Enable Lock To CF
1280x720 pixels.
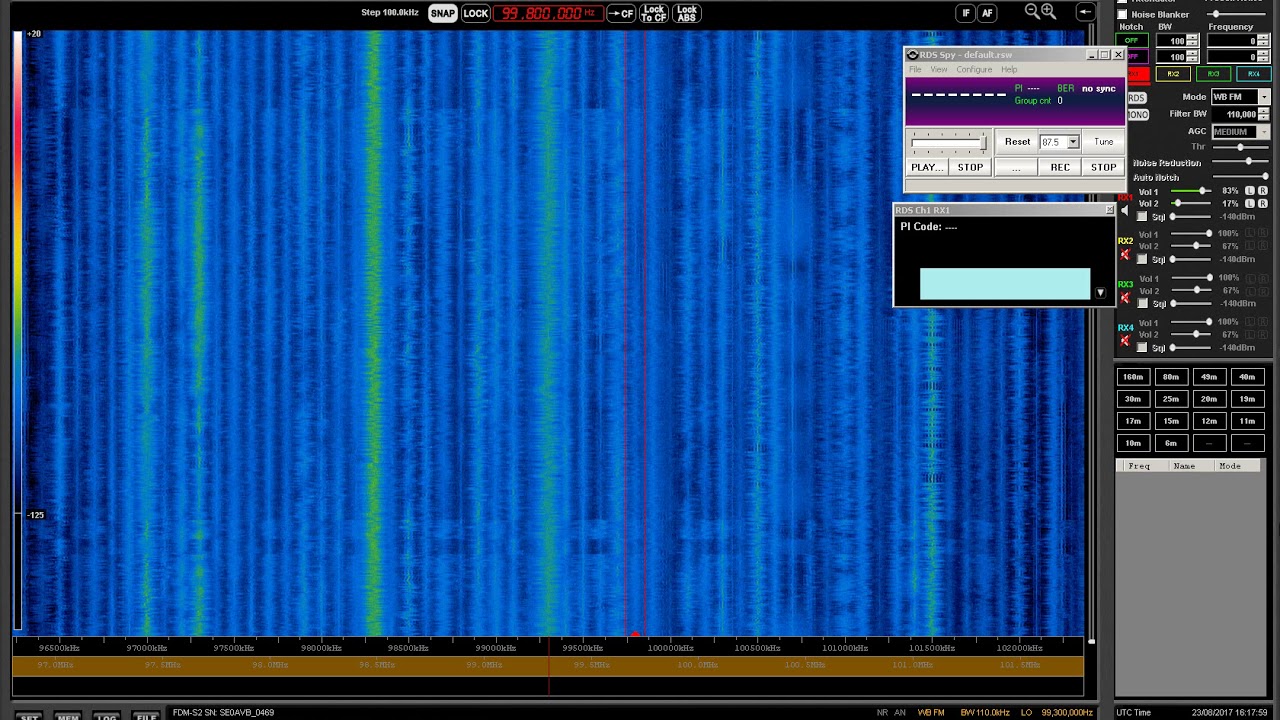pos(654,13)
